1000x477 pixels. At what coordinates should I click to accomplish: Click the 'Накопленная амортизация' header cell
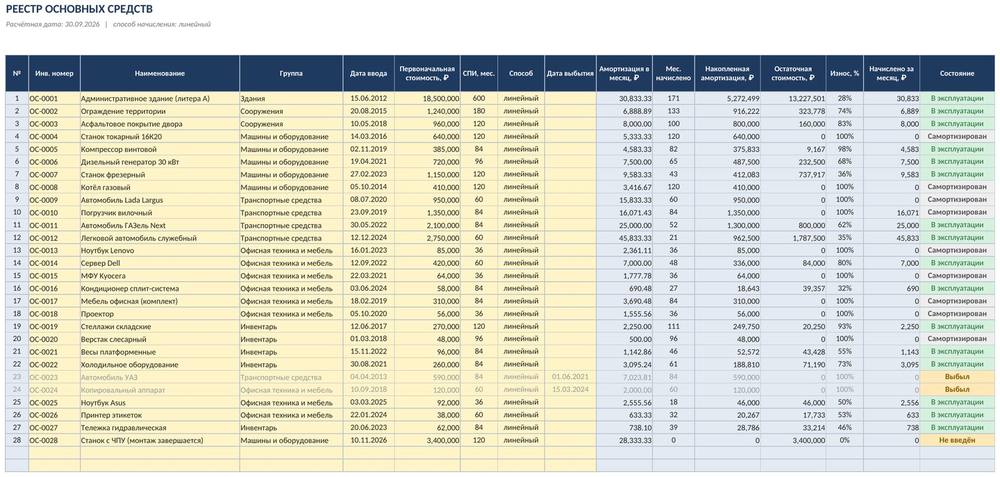pos(727,73)
